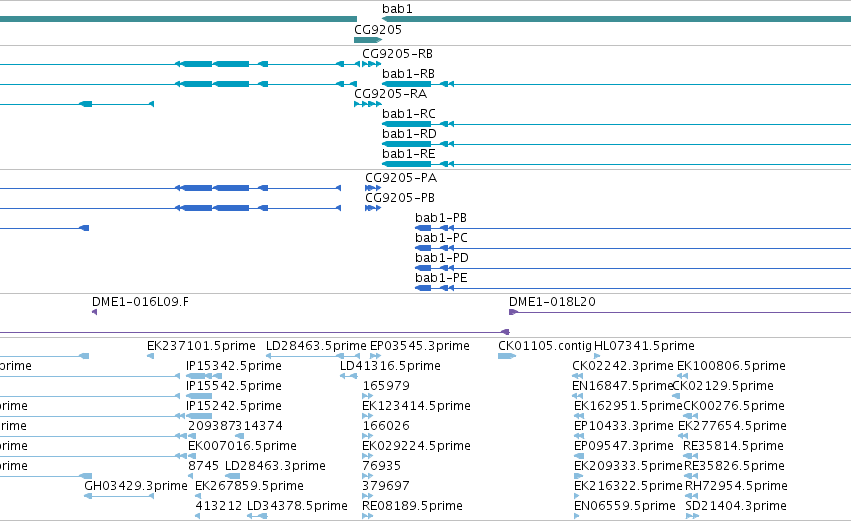Viewport: 851px width, 521px height.
Task: Select the feature labeled 166026
Action: point(386,427)
